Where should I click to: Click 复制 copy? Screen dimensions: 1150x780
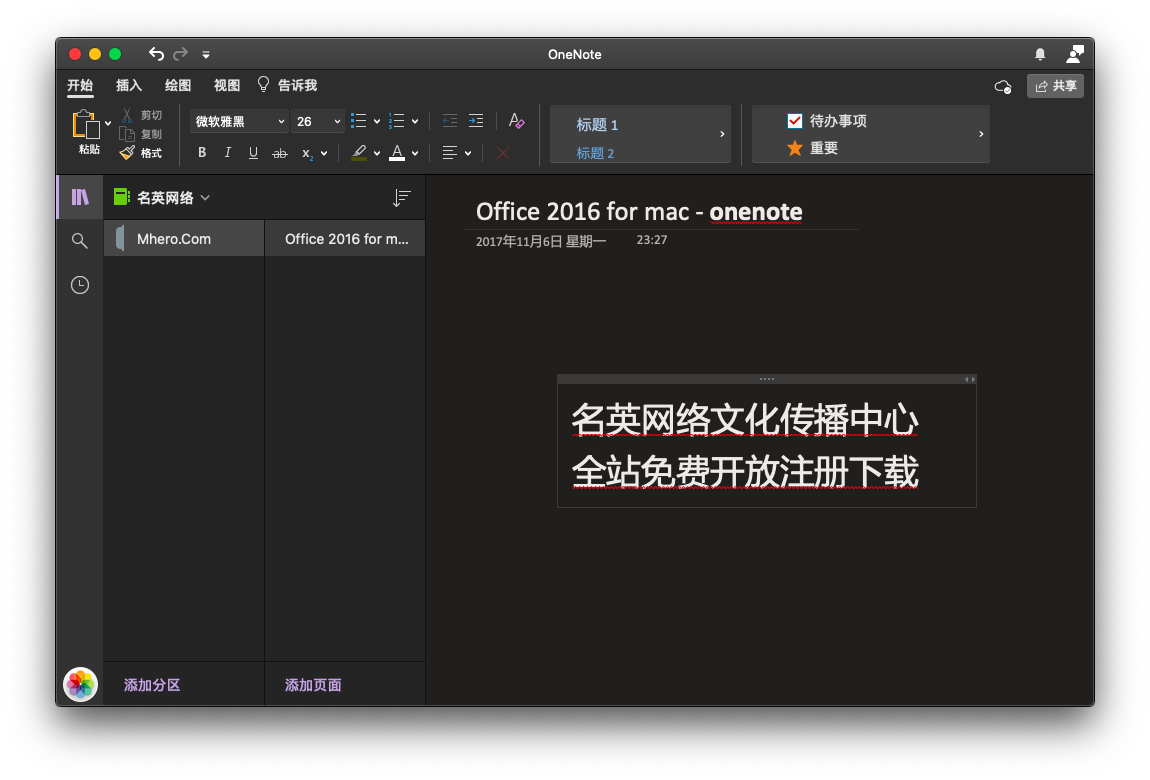(x=142, y=134)
